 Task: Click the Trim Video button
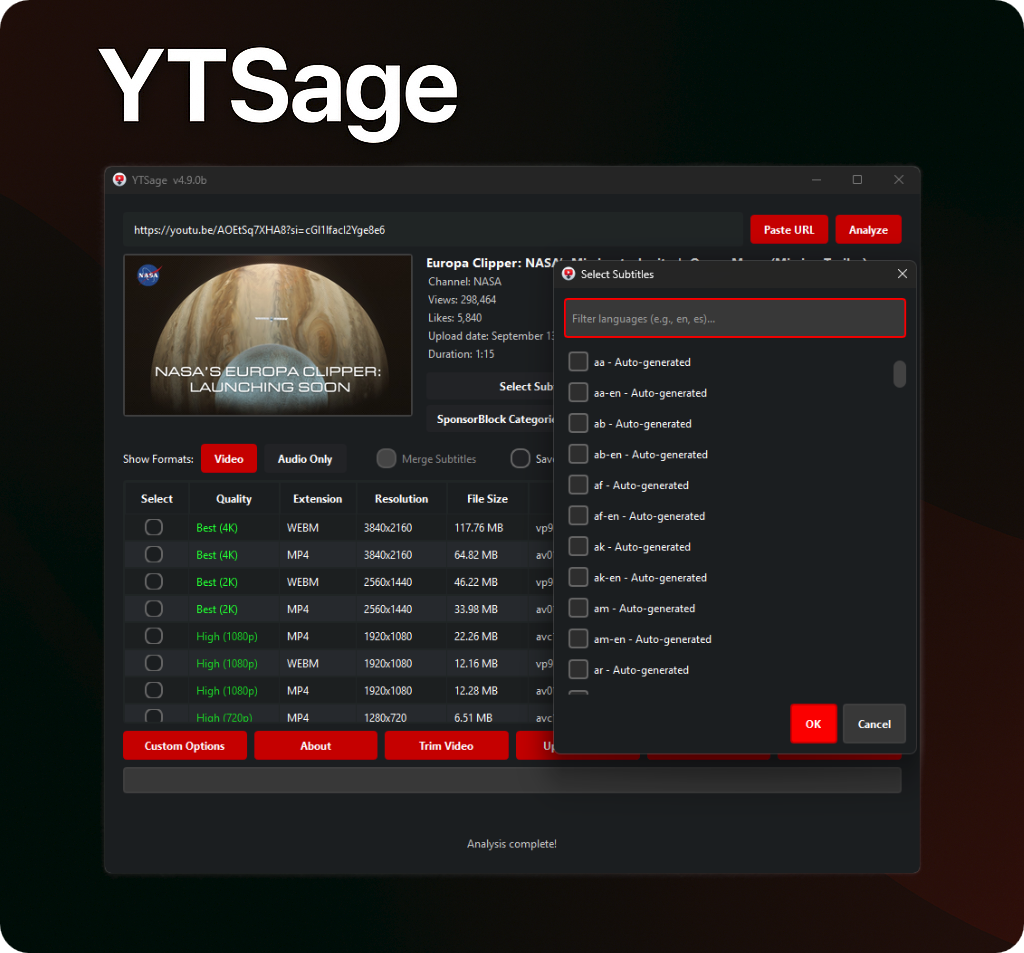pos(446,745)
